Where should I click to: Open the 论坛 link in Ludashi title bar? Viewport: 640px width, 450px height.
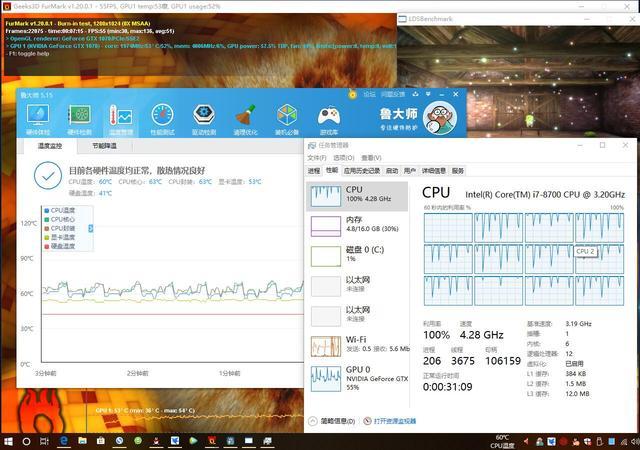coord(369,94)
